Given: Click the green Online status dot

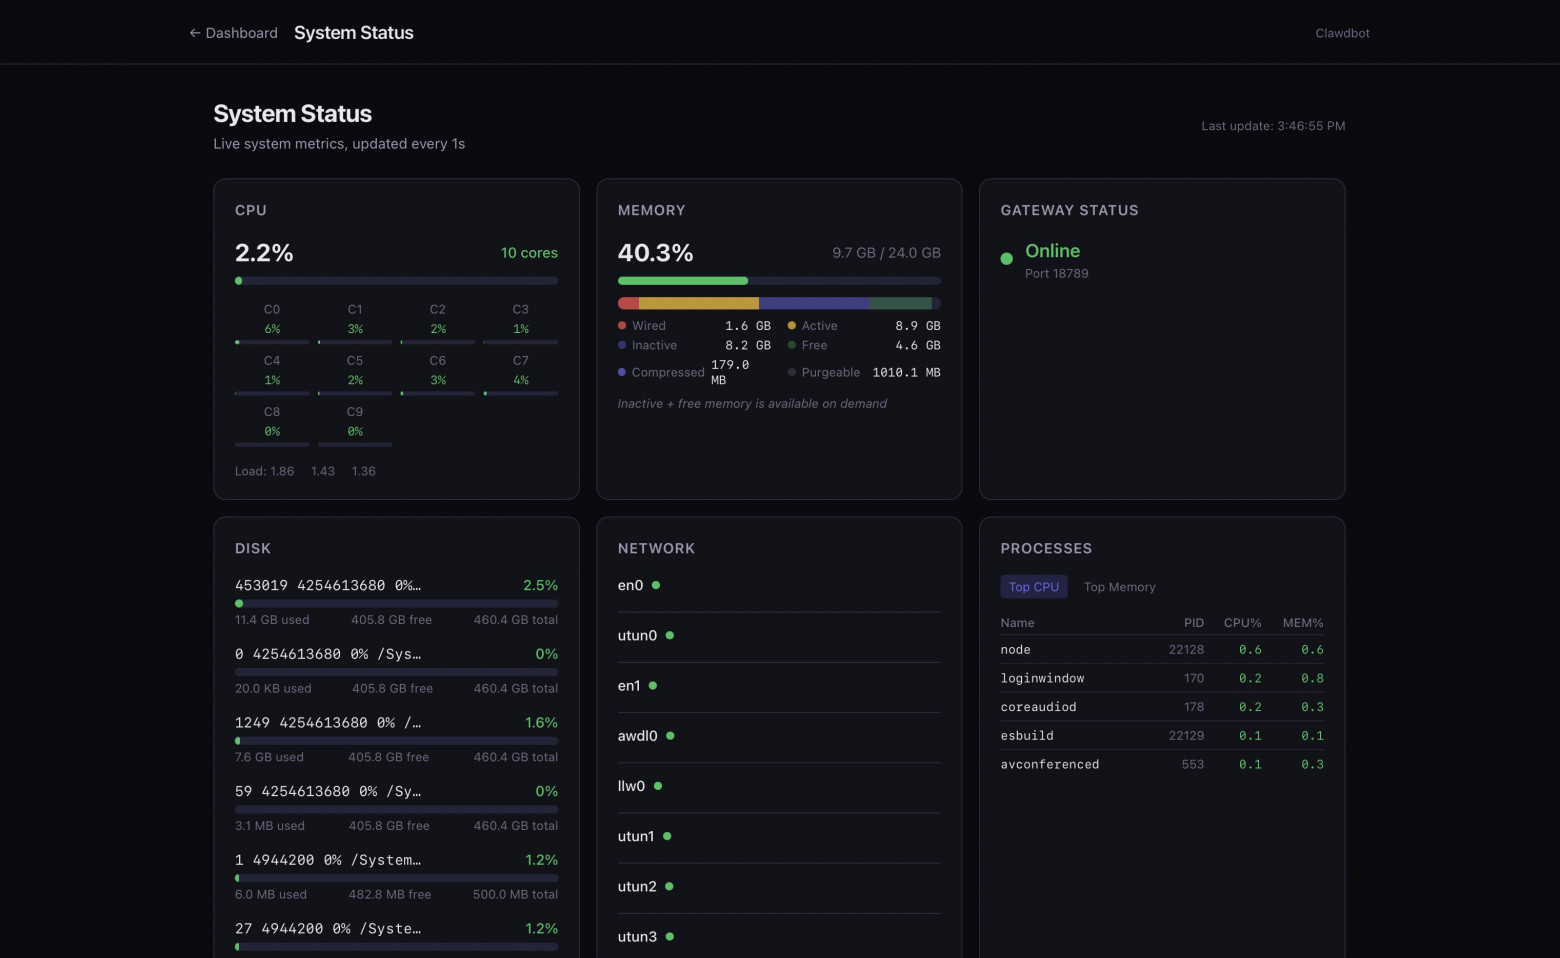Looking at the screenshot, I should tap(1006, 259).
